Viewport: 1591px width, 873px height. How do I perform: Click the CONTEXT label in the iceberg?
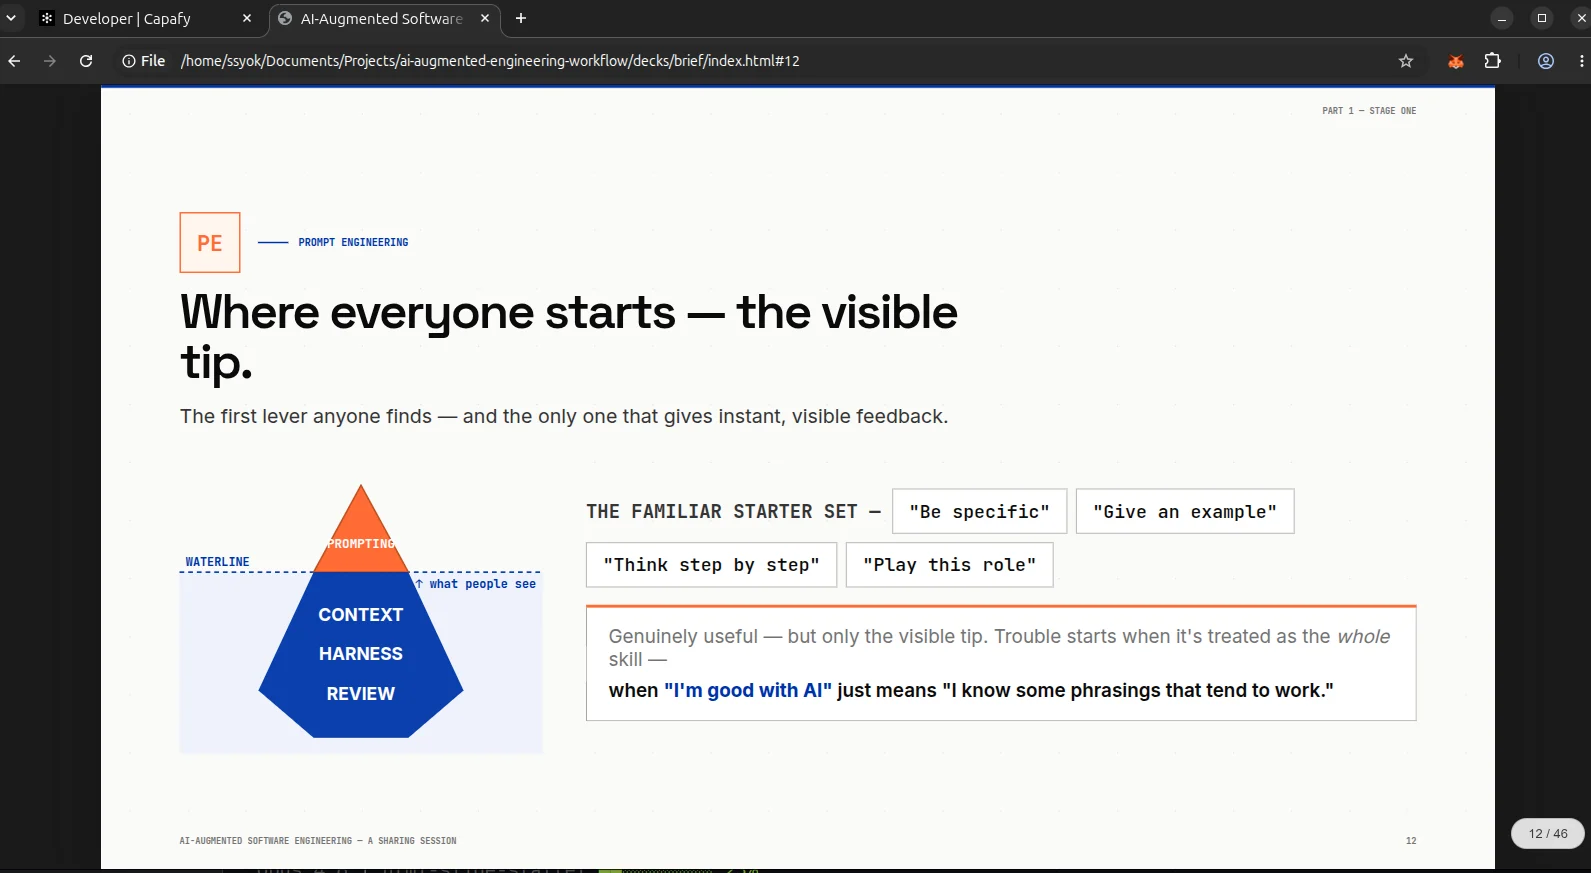point(361,615)
